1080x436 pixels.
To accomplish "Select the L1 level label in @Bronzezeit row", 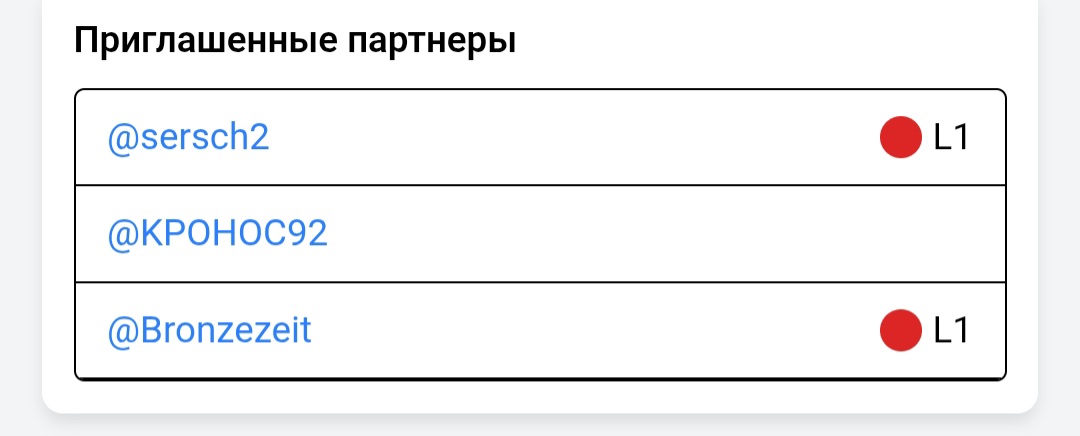I will 951,330.
